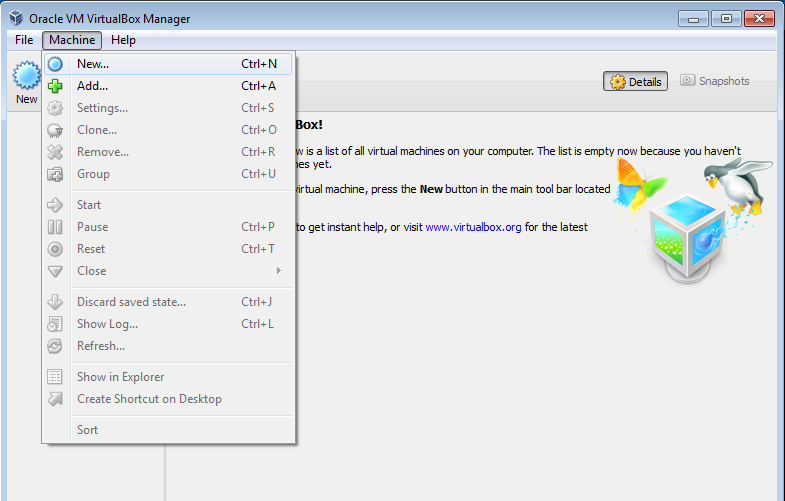Click the Start arrow icon in menu
Viewport: 785px width, 501px height.
pos(56,205)
